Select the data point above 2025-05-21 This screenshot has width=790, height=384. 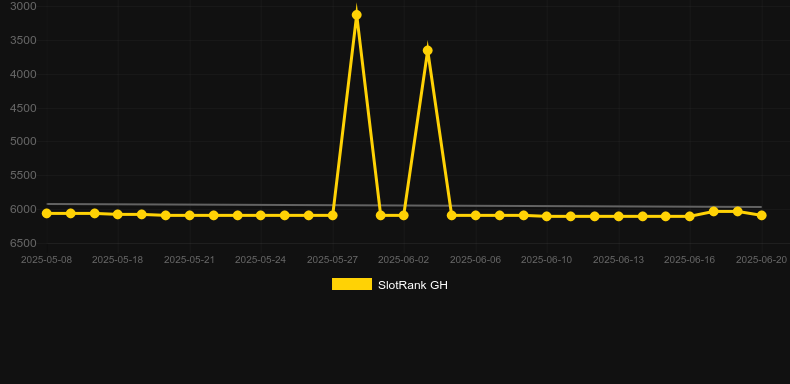click(189, 215)
